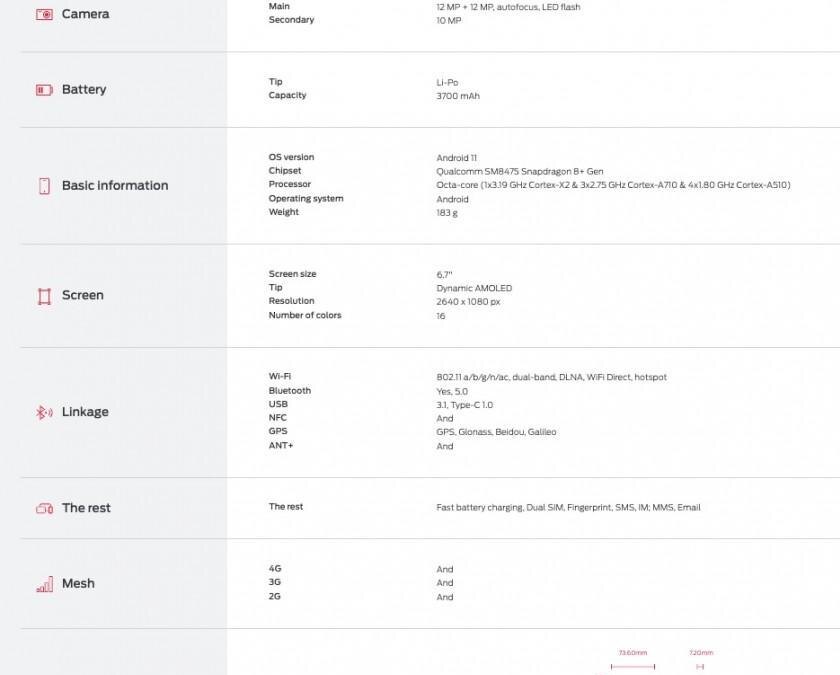The image size is (840, 675).
Task: Click the Mesh section heading
Action: pos(78,584)
